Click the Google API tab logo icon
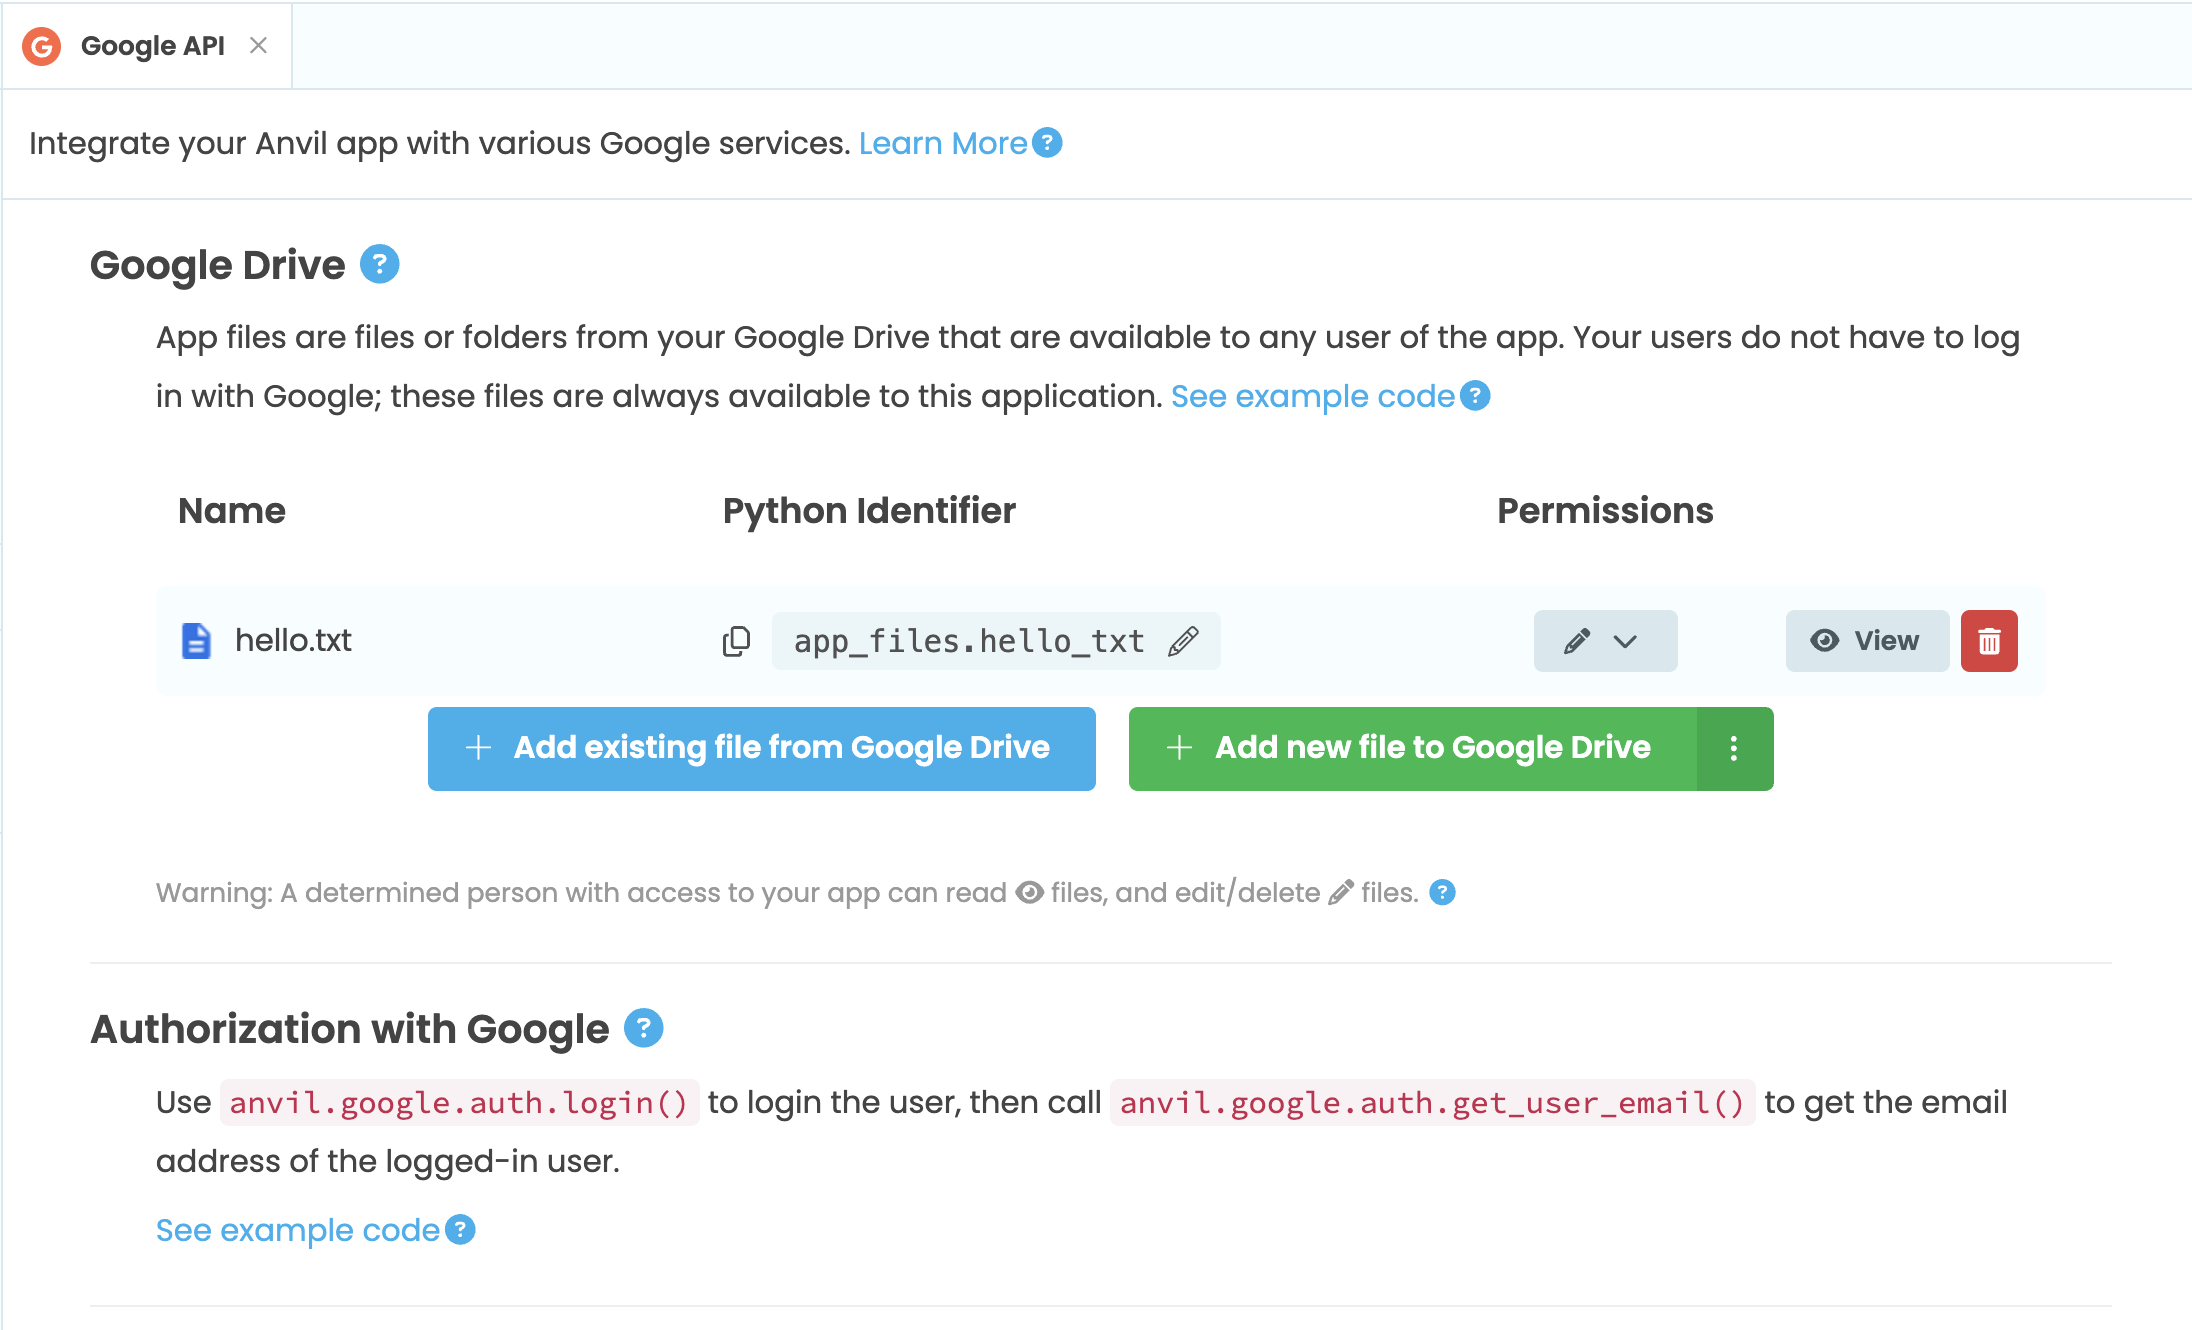Viewport: 2192px width, 1330px height. [41, 45]
